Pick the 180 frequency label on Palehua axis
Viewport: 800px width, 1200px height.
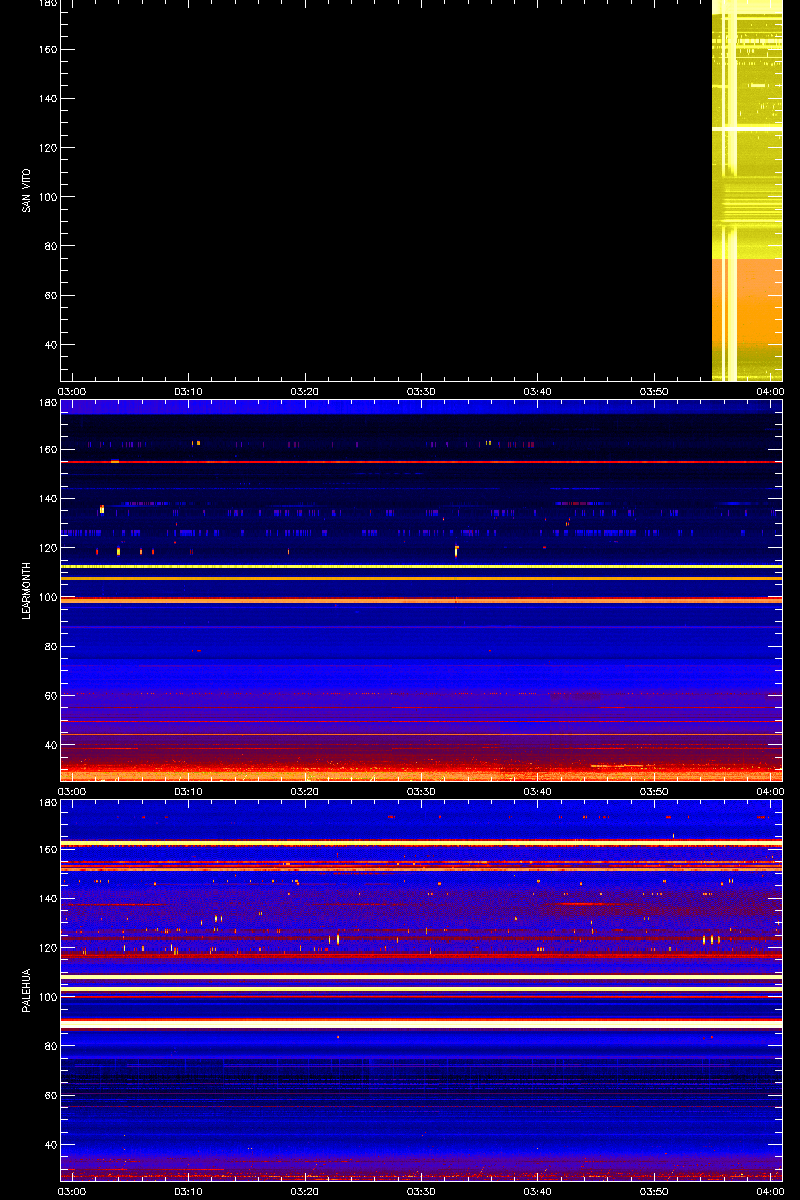[46, 803]
